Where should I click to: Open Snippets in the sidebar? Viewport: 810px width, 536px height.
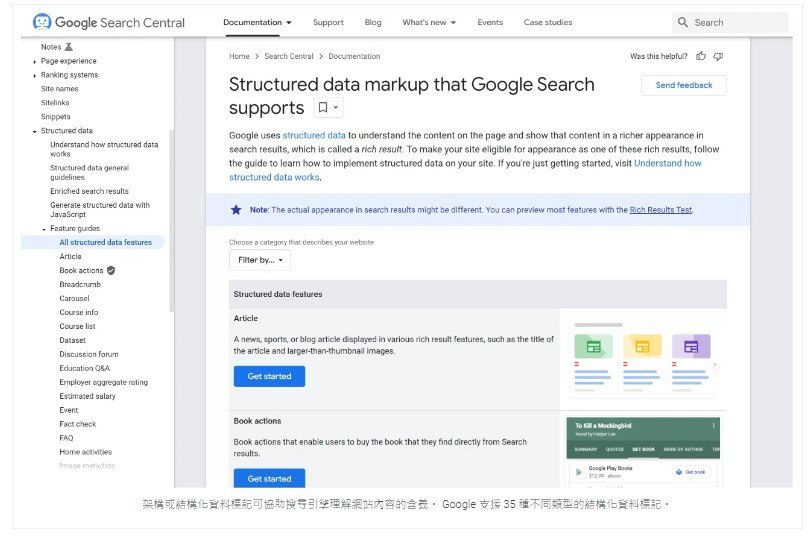pos(55,117)
